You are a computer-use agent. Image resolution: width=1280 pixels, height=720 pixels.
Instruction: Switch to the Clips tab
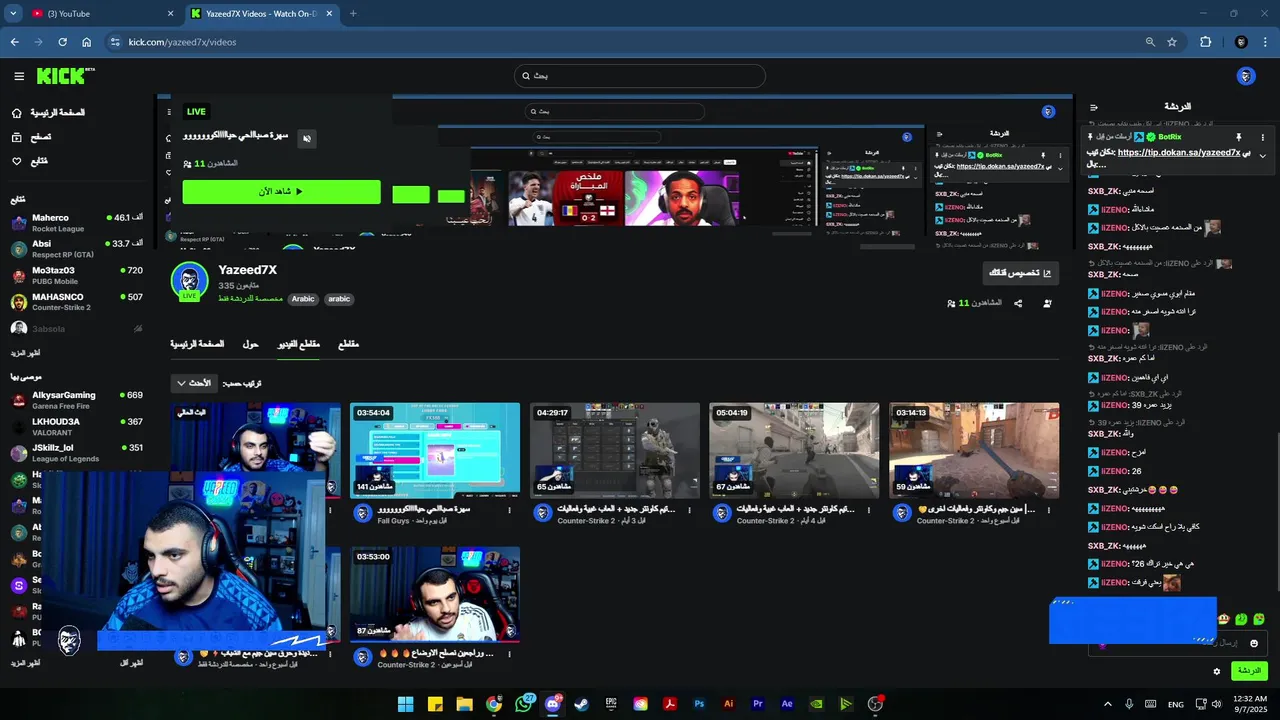coord(348,344)
